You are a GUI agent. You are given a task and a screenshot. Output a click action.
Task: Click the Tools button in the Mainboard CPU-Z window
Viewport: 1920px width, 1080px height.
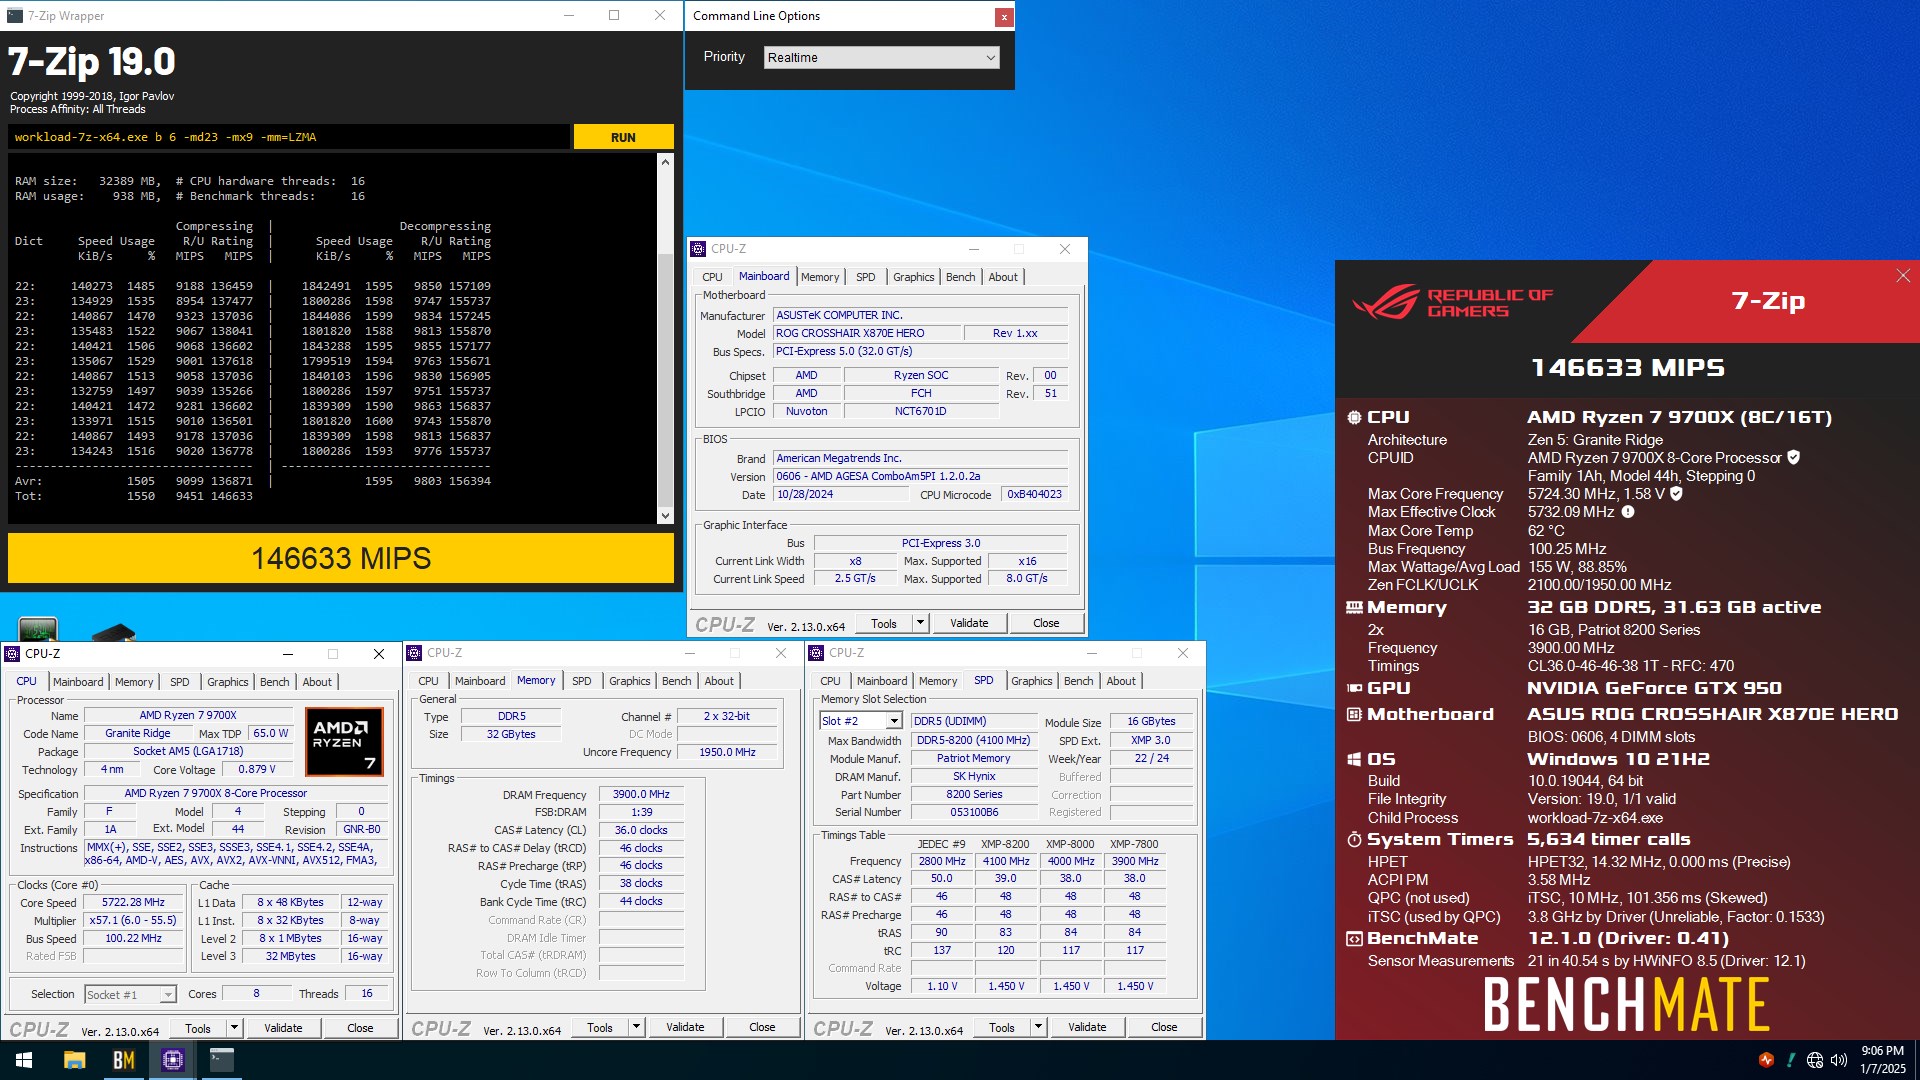[884, 623]
